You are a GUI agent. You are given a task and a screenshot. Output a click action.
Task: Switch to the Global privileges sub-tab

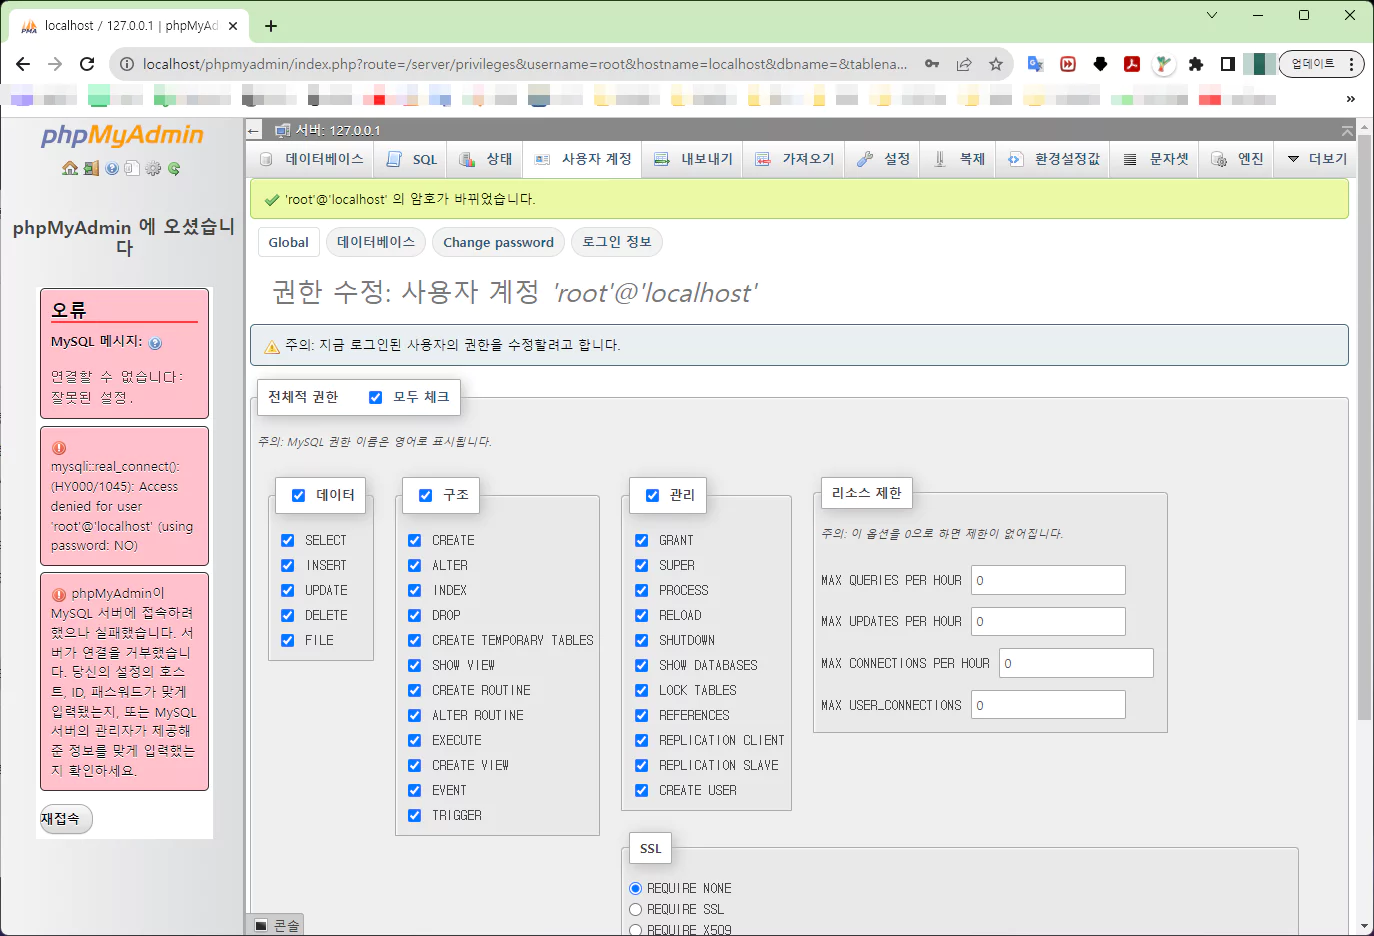(x=289, y=242)
